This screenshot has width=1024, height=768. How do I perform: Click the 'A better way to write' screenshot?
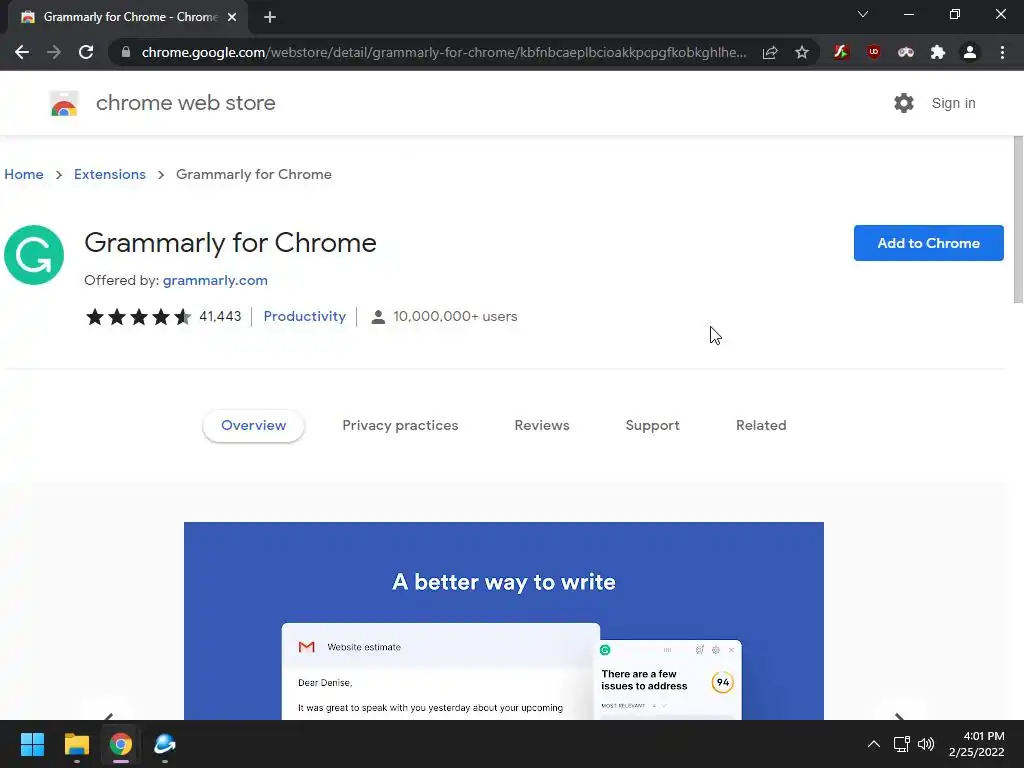[x=504, y=620]
